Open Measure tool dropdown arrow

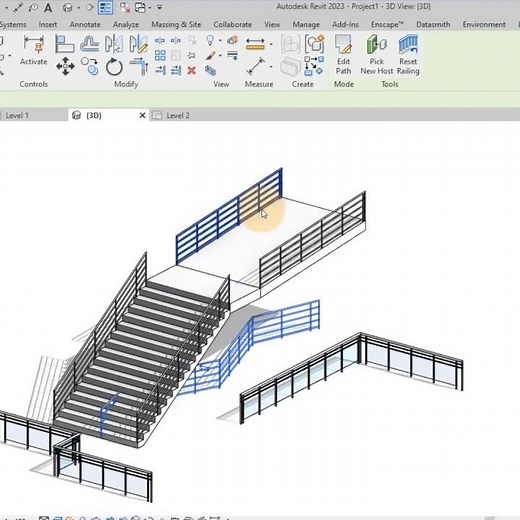coord(271,44)
